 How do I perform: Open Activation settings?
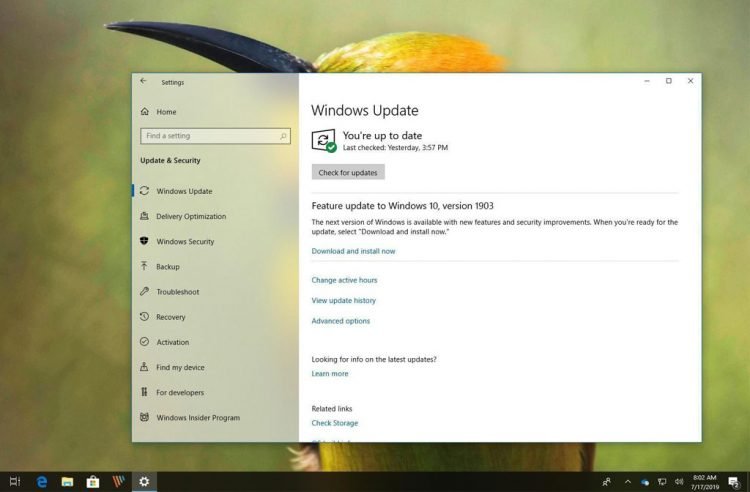[172, 342]
